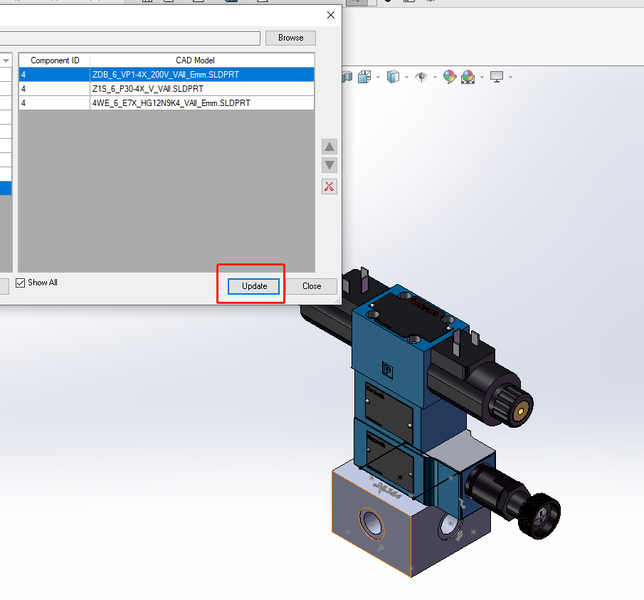
Task: Select the Display Style cube icon
Action: coord(393,77)
